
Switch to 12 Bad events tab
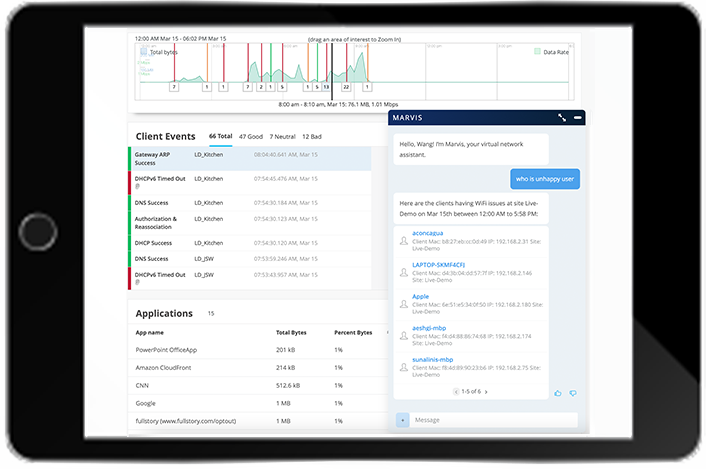[312, 135]
